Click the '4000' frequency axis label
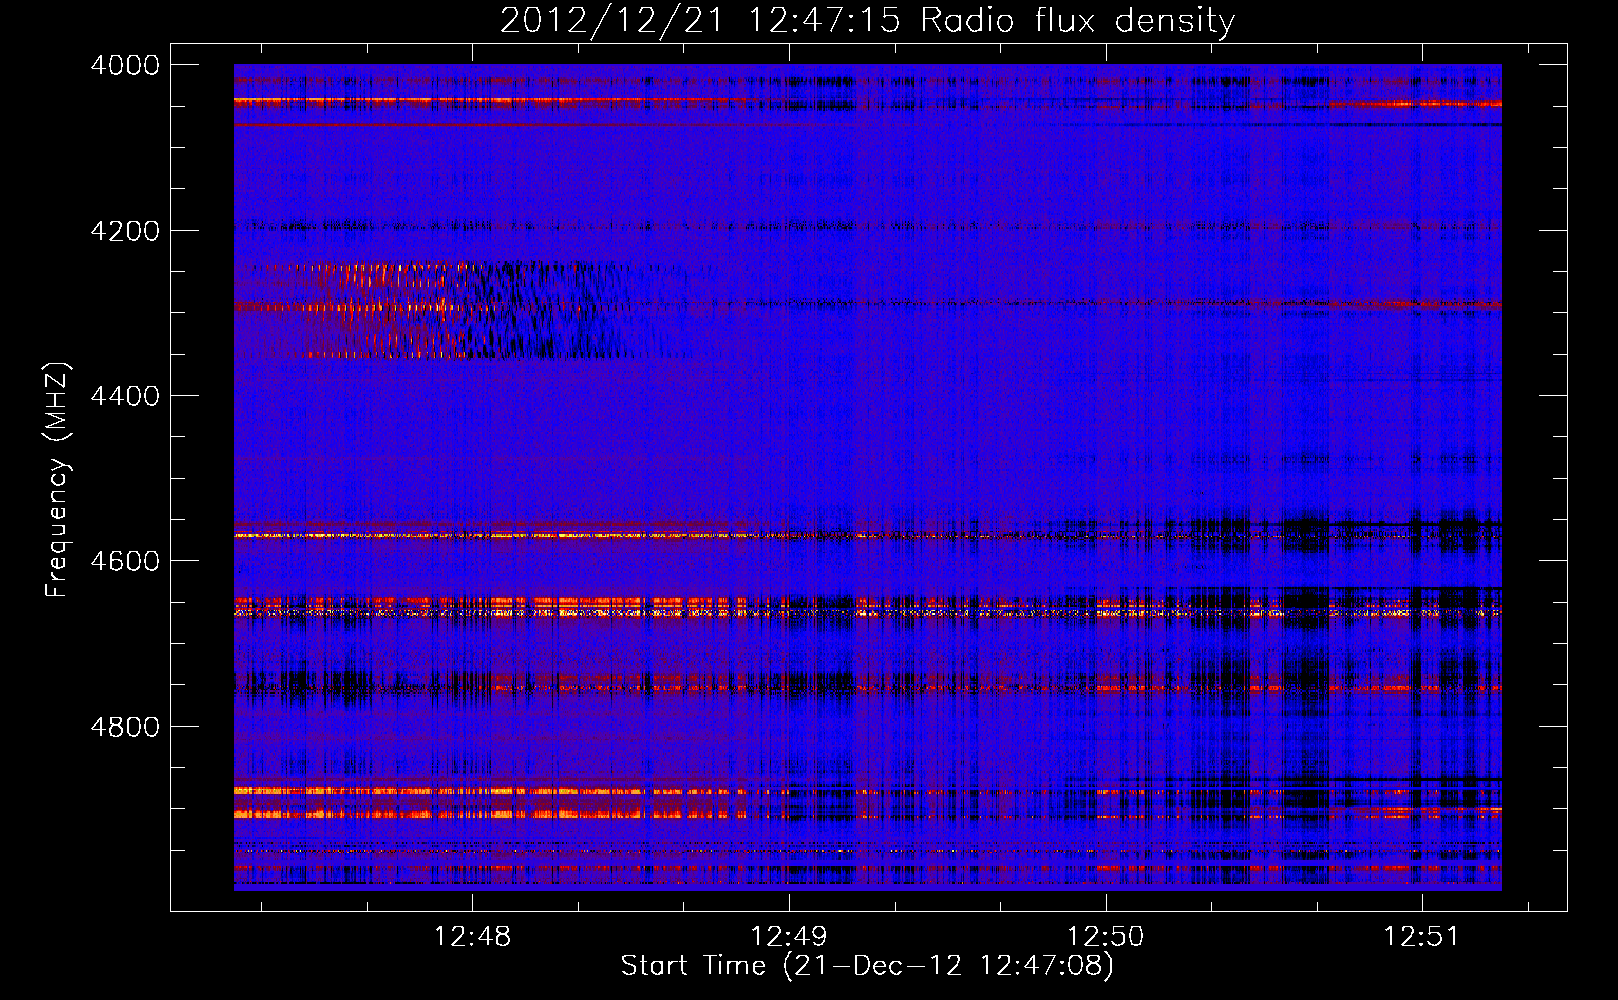The height and width of the screenshot is (1000, 1618). point(125,65)
